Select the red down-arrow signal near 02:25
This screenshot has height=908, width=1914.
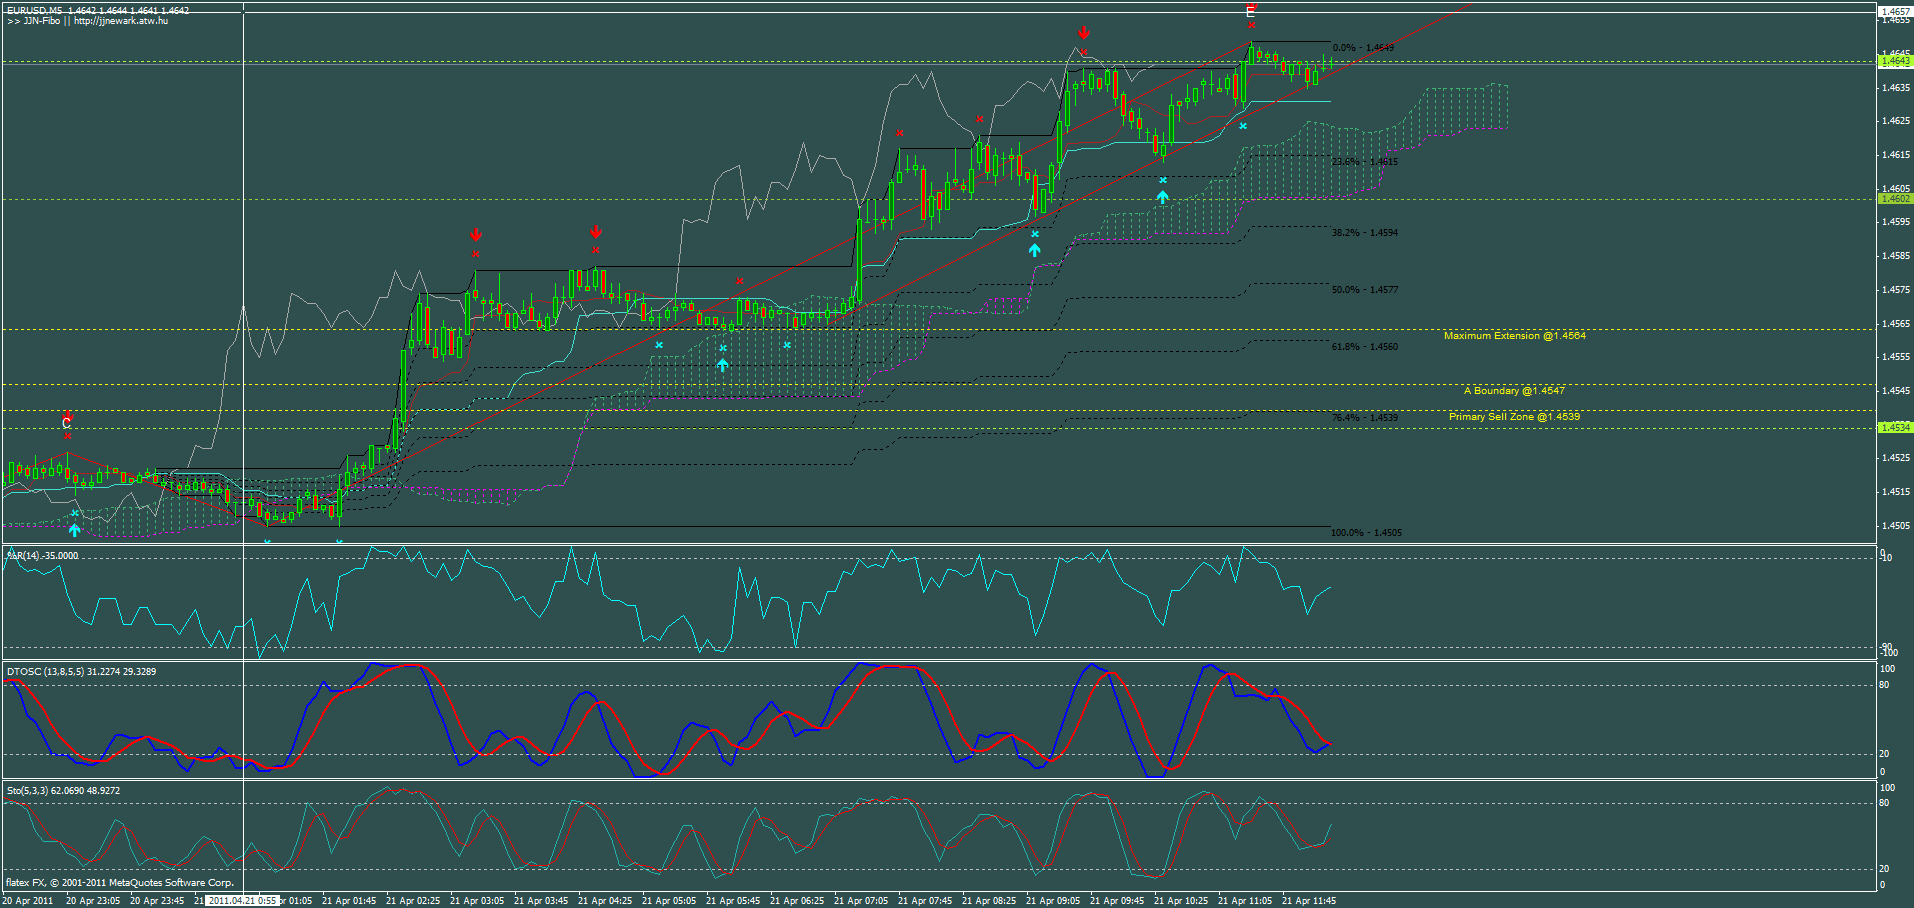[476, 235]
